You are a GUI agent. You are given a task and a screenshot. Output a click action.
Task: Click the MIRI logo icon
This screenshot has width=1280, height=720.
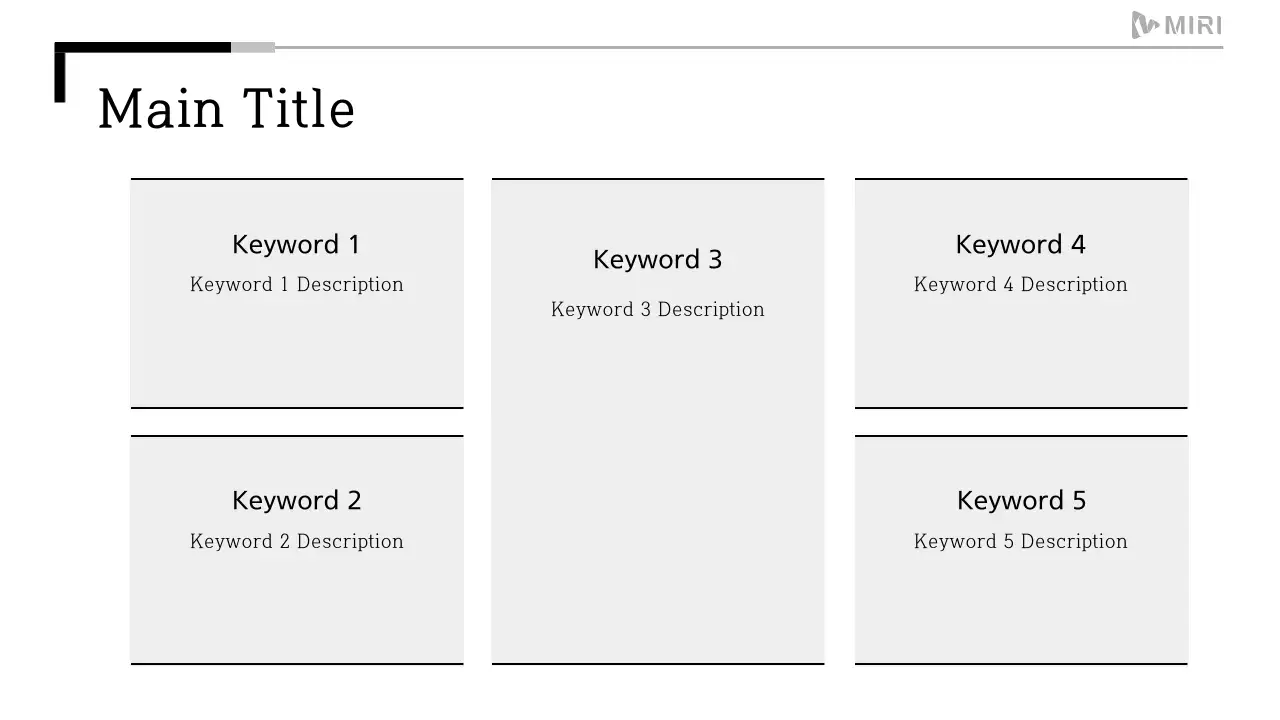[1145, 25]
